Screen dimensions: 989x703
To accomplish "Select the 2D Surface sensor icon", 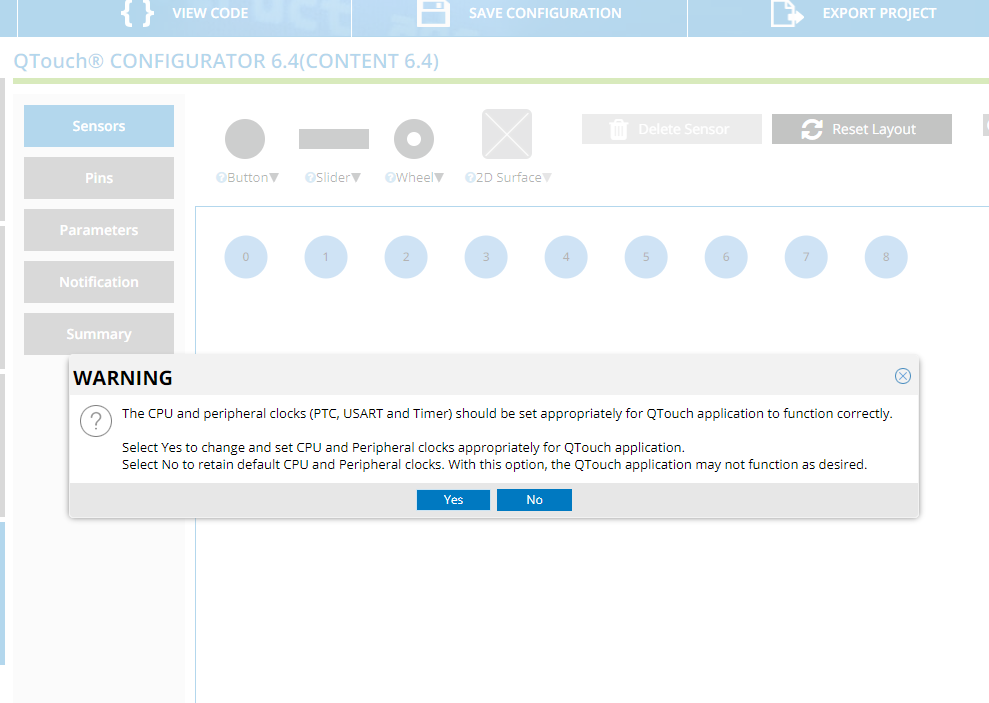I will pos(506,133).
